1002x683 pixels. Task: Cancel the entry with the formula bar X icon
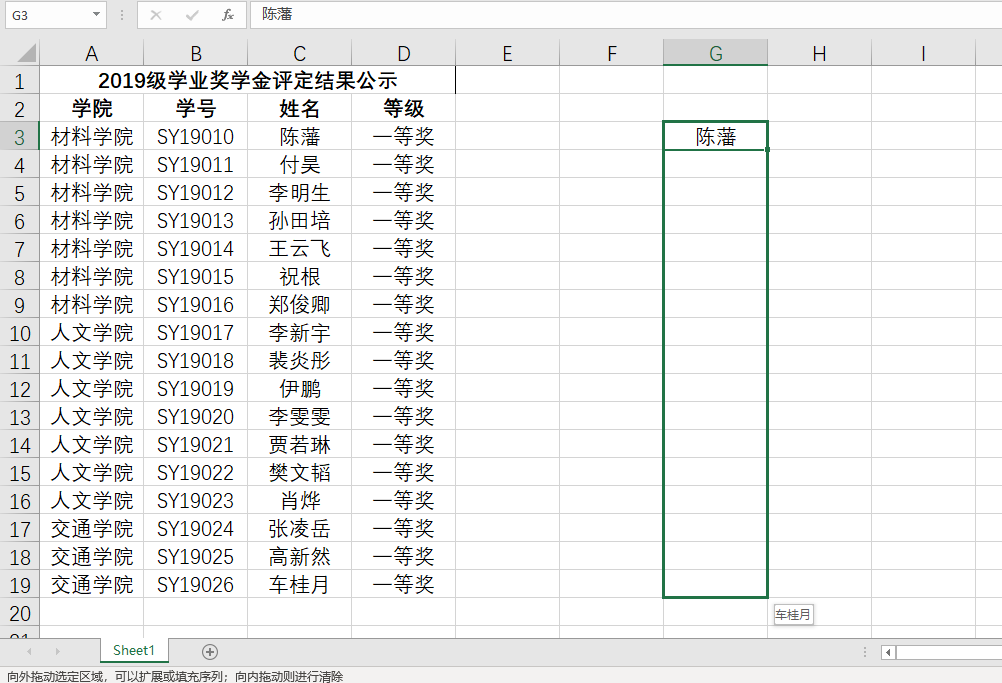click(x=156, y=15)
